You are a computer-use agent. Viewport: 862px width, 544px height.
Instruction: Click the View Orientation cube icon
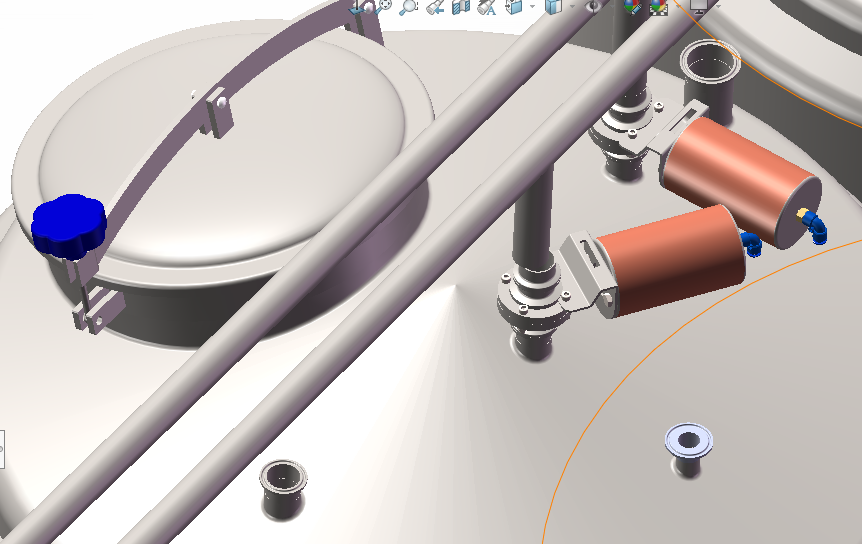pos(514,7)
